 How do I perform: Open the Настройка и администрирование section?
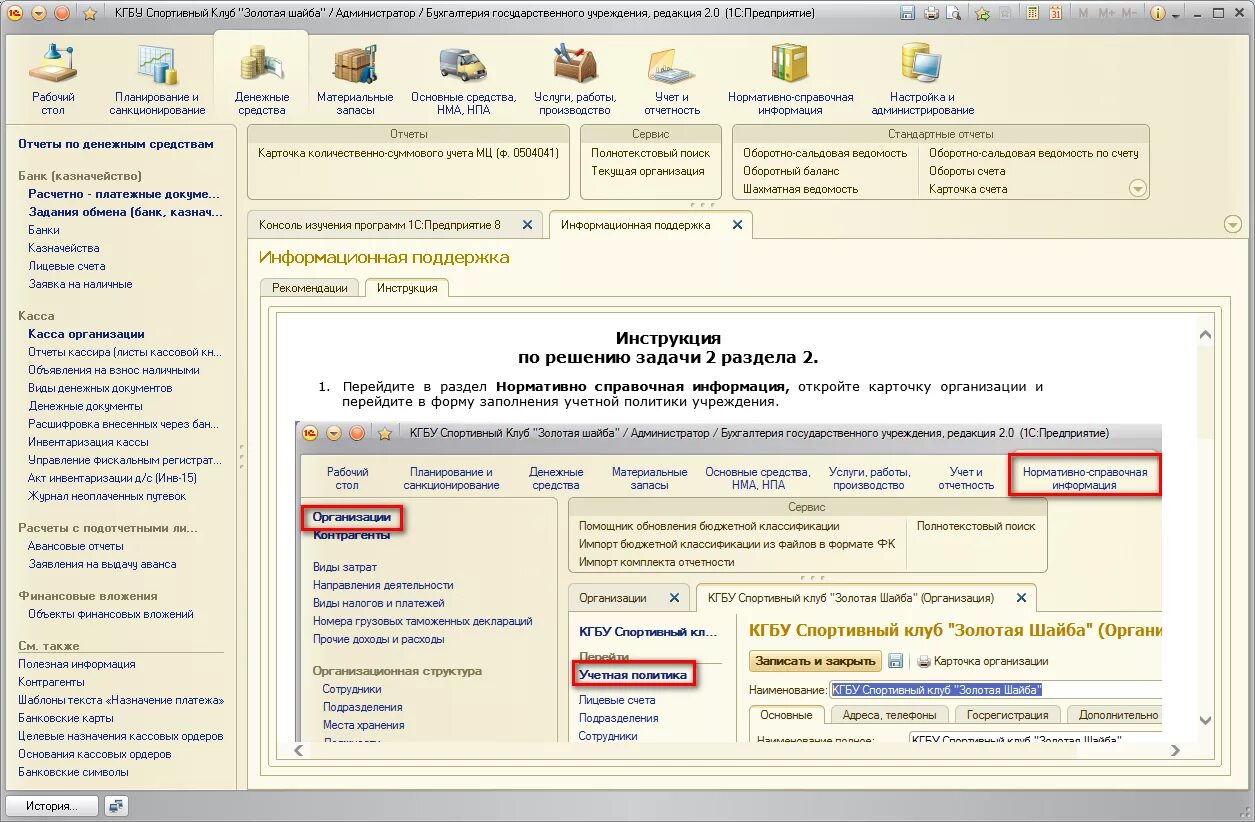click(922, 80)
